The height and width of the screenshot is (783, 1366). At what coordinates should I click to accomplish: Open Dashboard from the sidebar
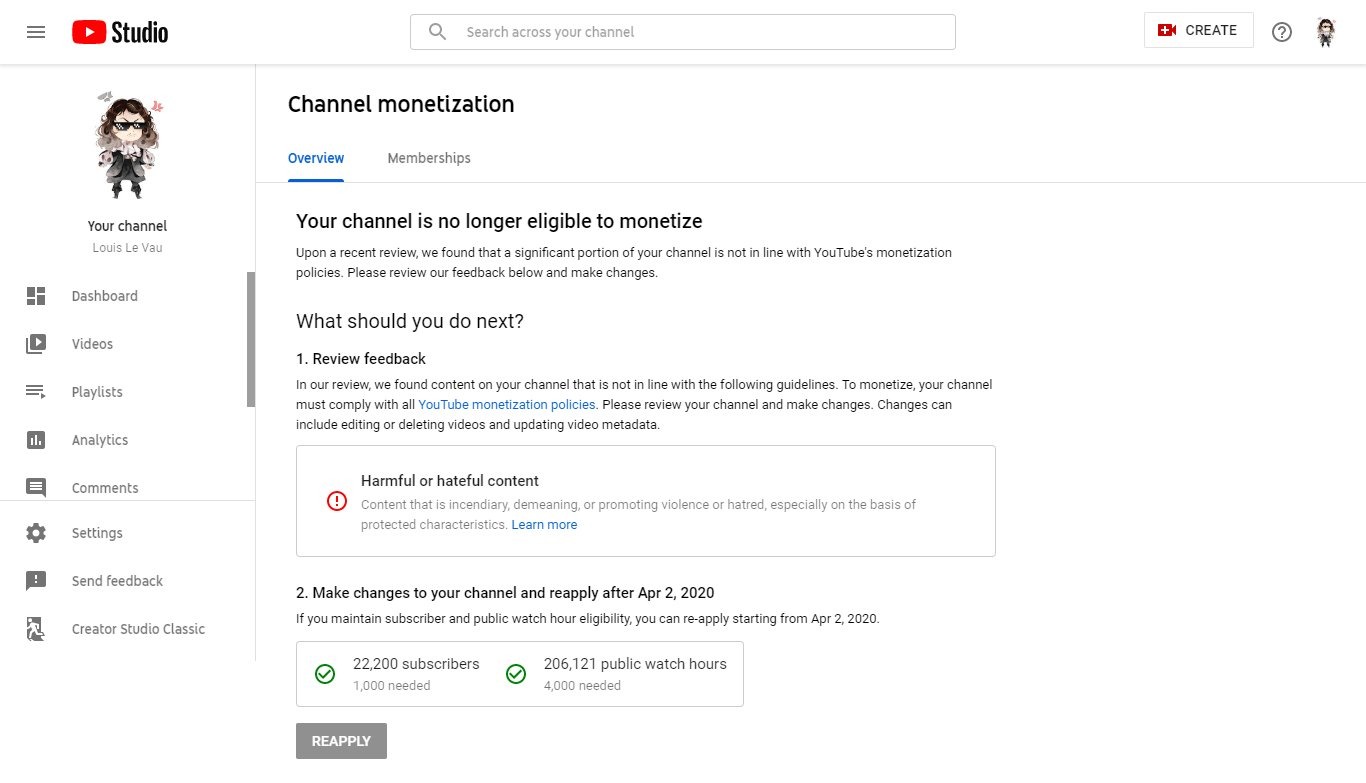click(x=128, y=296)
